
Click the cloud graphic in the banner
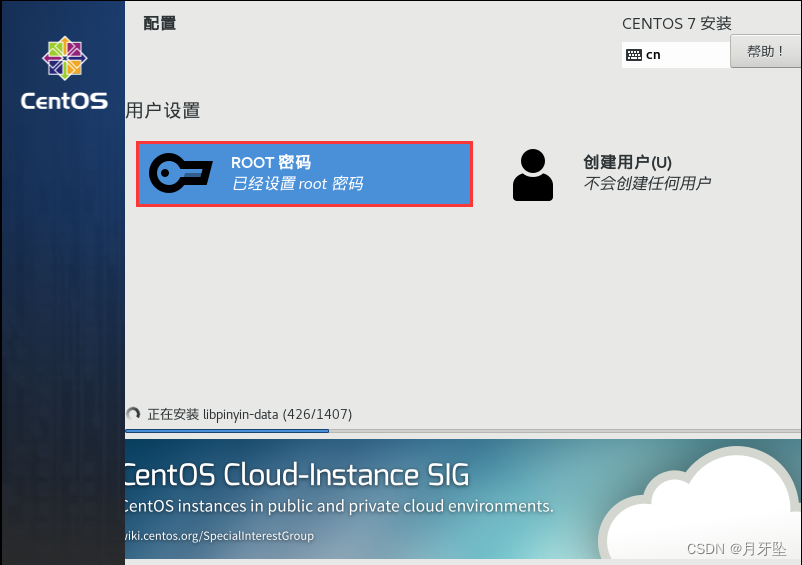701,504
